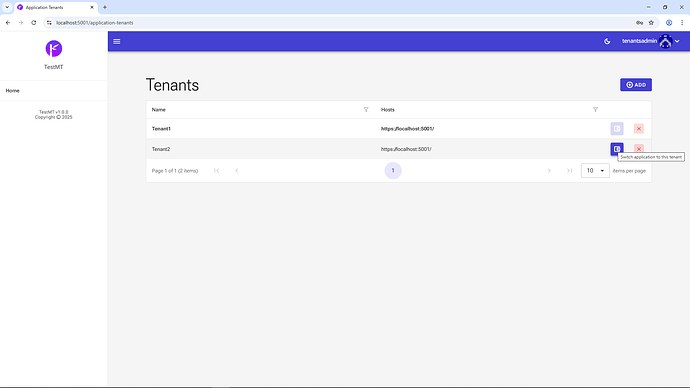Screen dimensions: 690x388
Task: Open the tenantsadmin user dropdown
Action: [650, 41]
